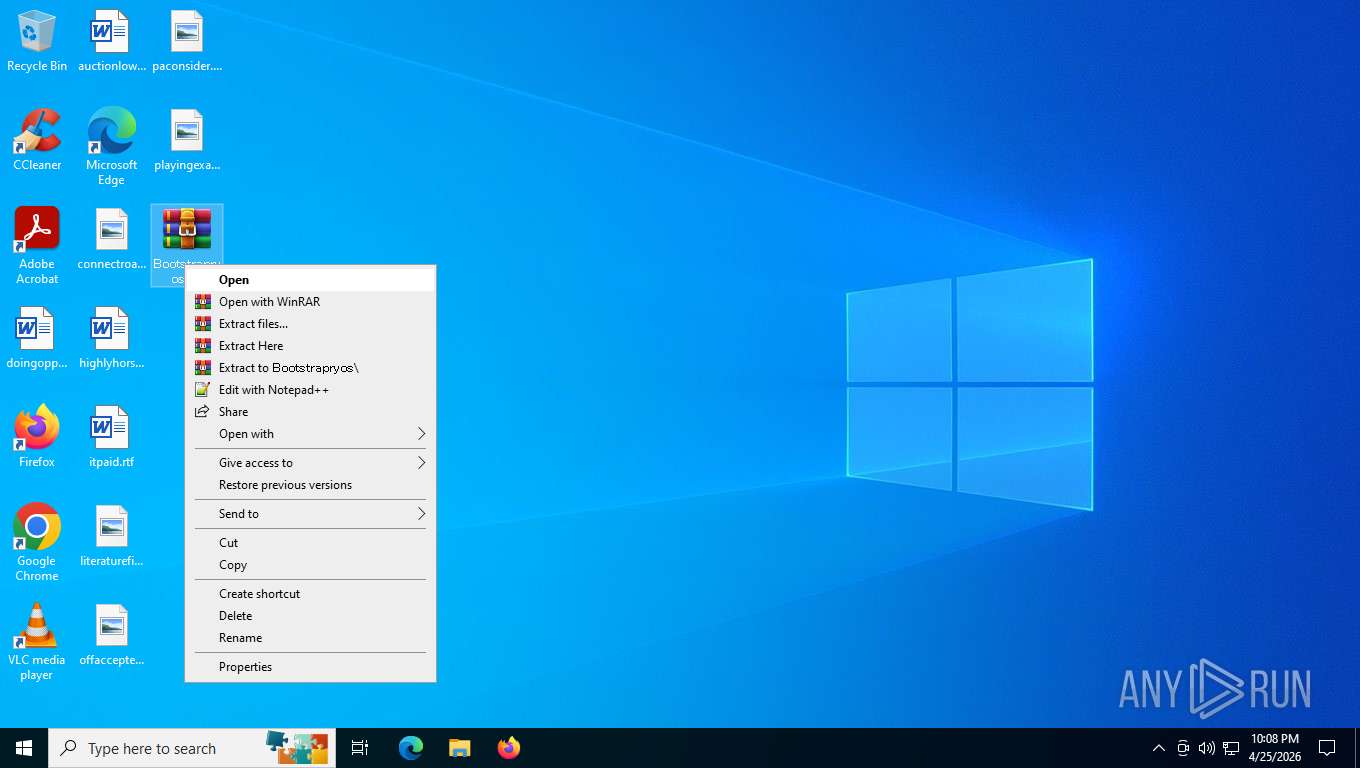Open Task View from the taskbar
This screenshot has width=1360, height=768.
[x=360, y=748]
